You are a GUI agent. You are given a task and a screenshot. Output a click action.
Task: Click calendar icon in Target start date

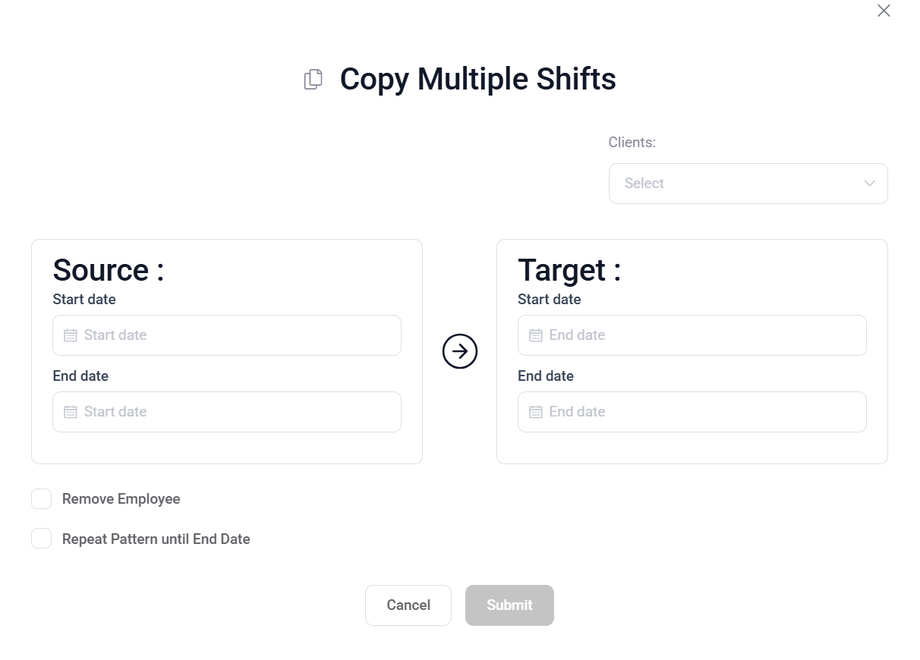pos(535,336)
